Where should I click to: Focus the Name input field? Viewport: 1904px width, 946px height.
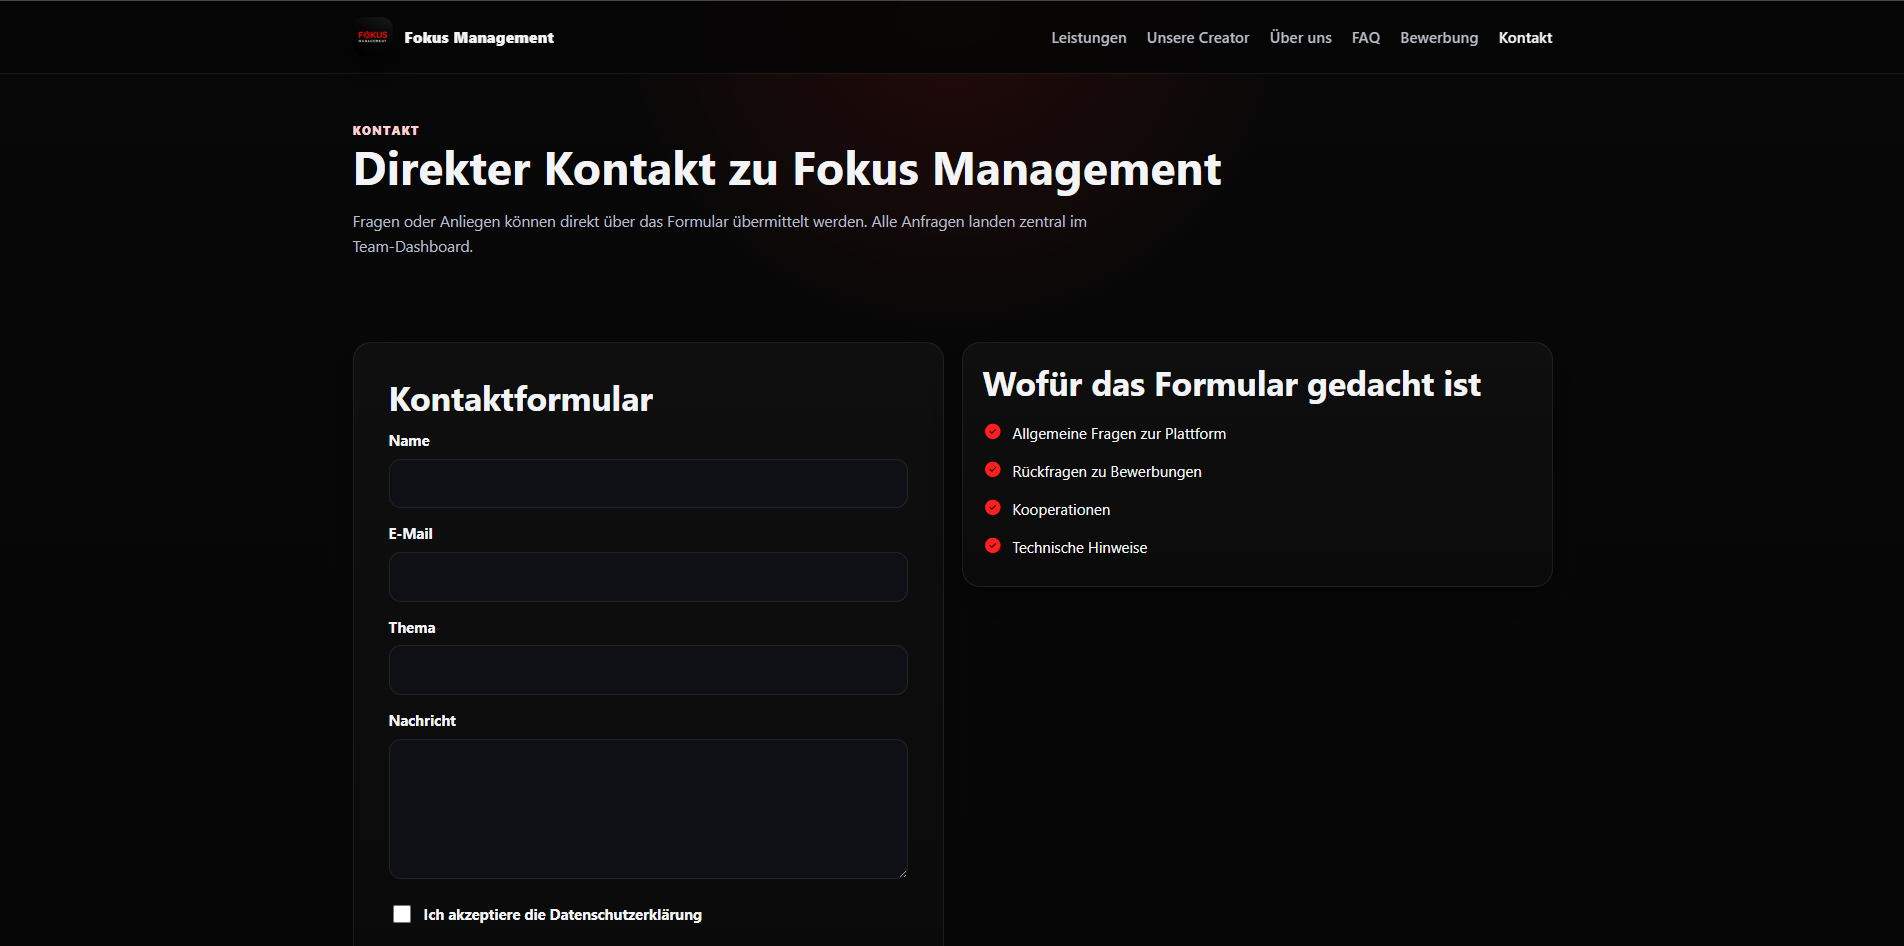click(648, 483)
